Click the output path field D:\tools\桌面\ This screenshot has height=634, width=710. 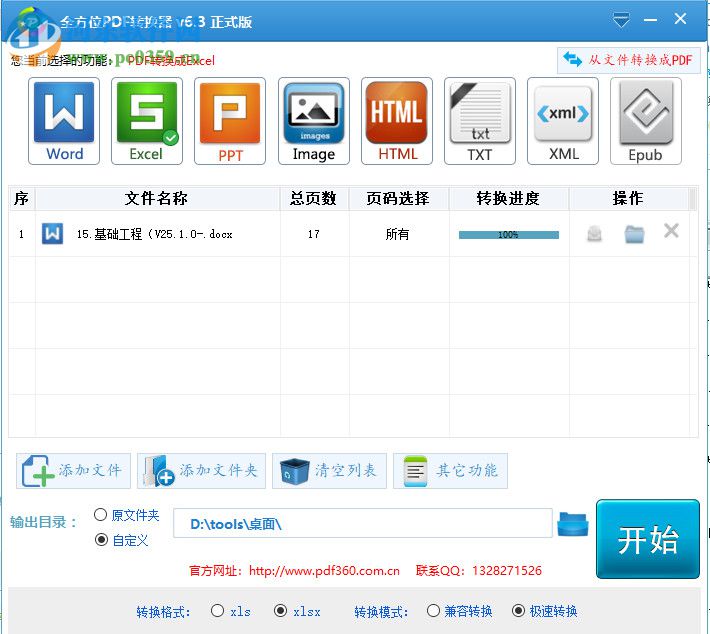pos(363,524)
